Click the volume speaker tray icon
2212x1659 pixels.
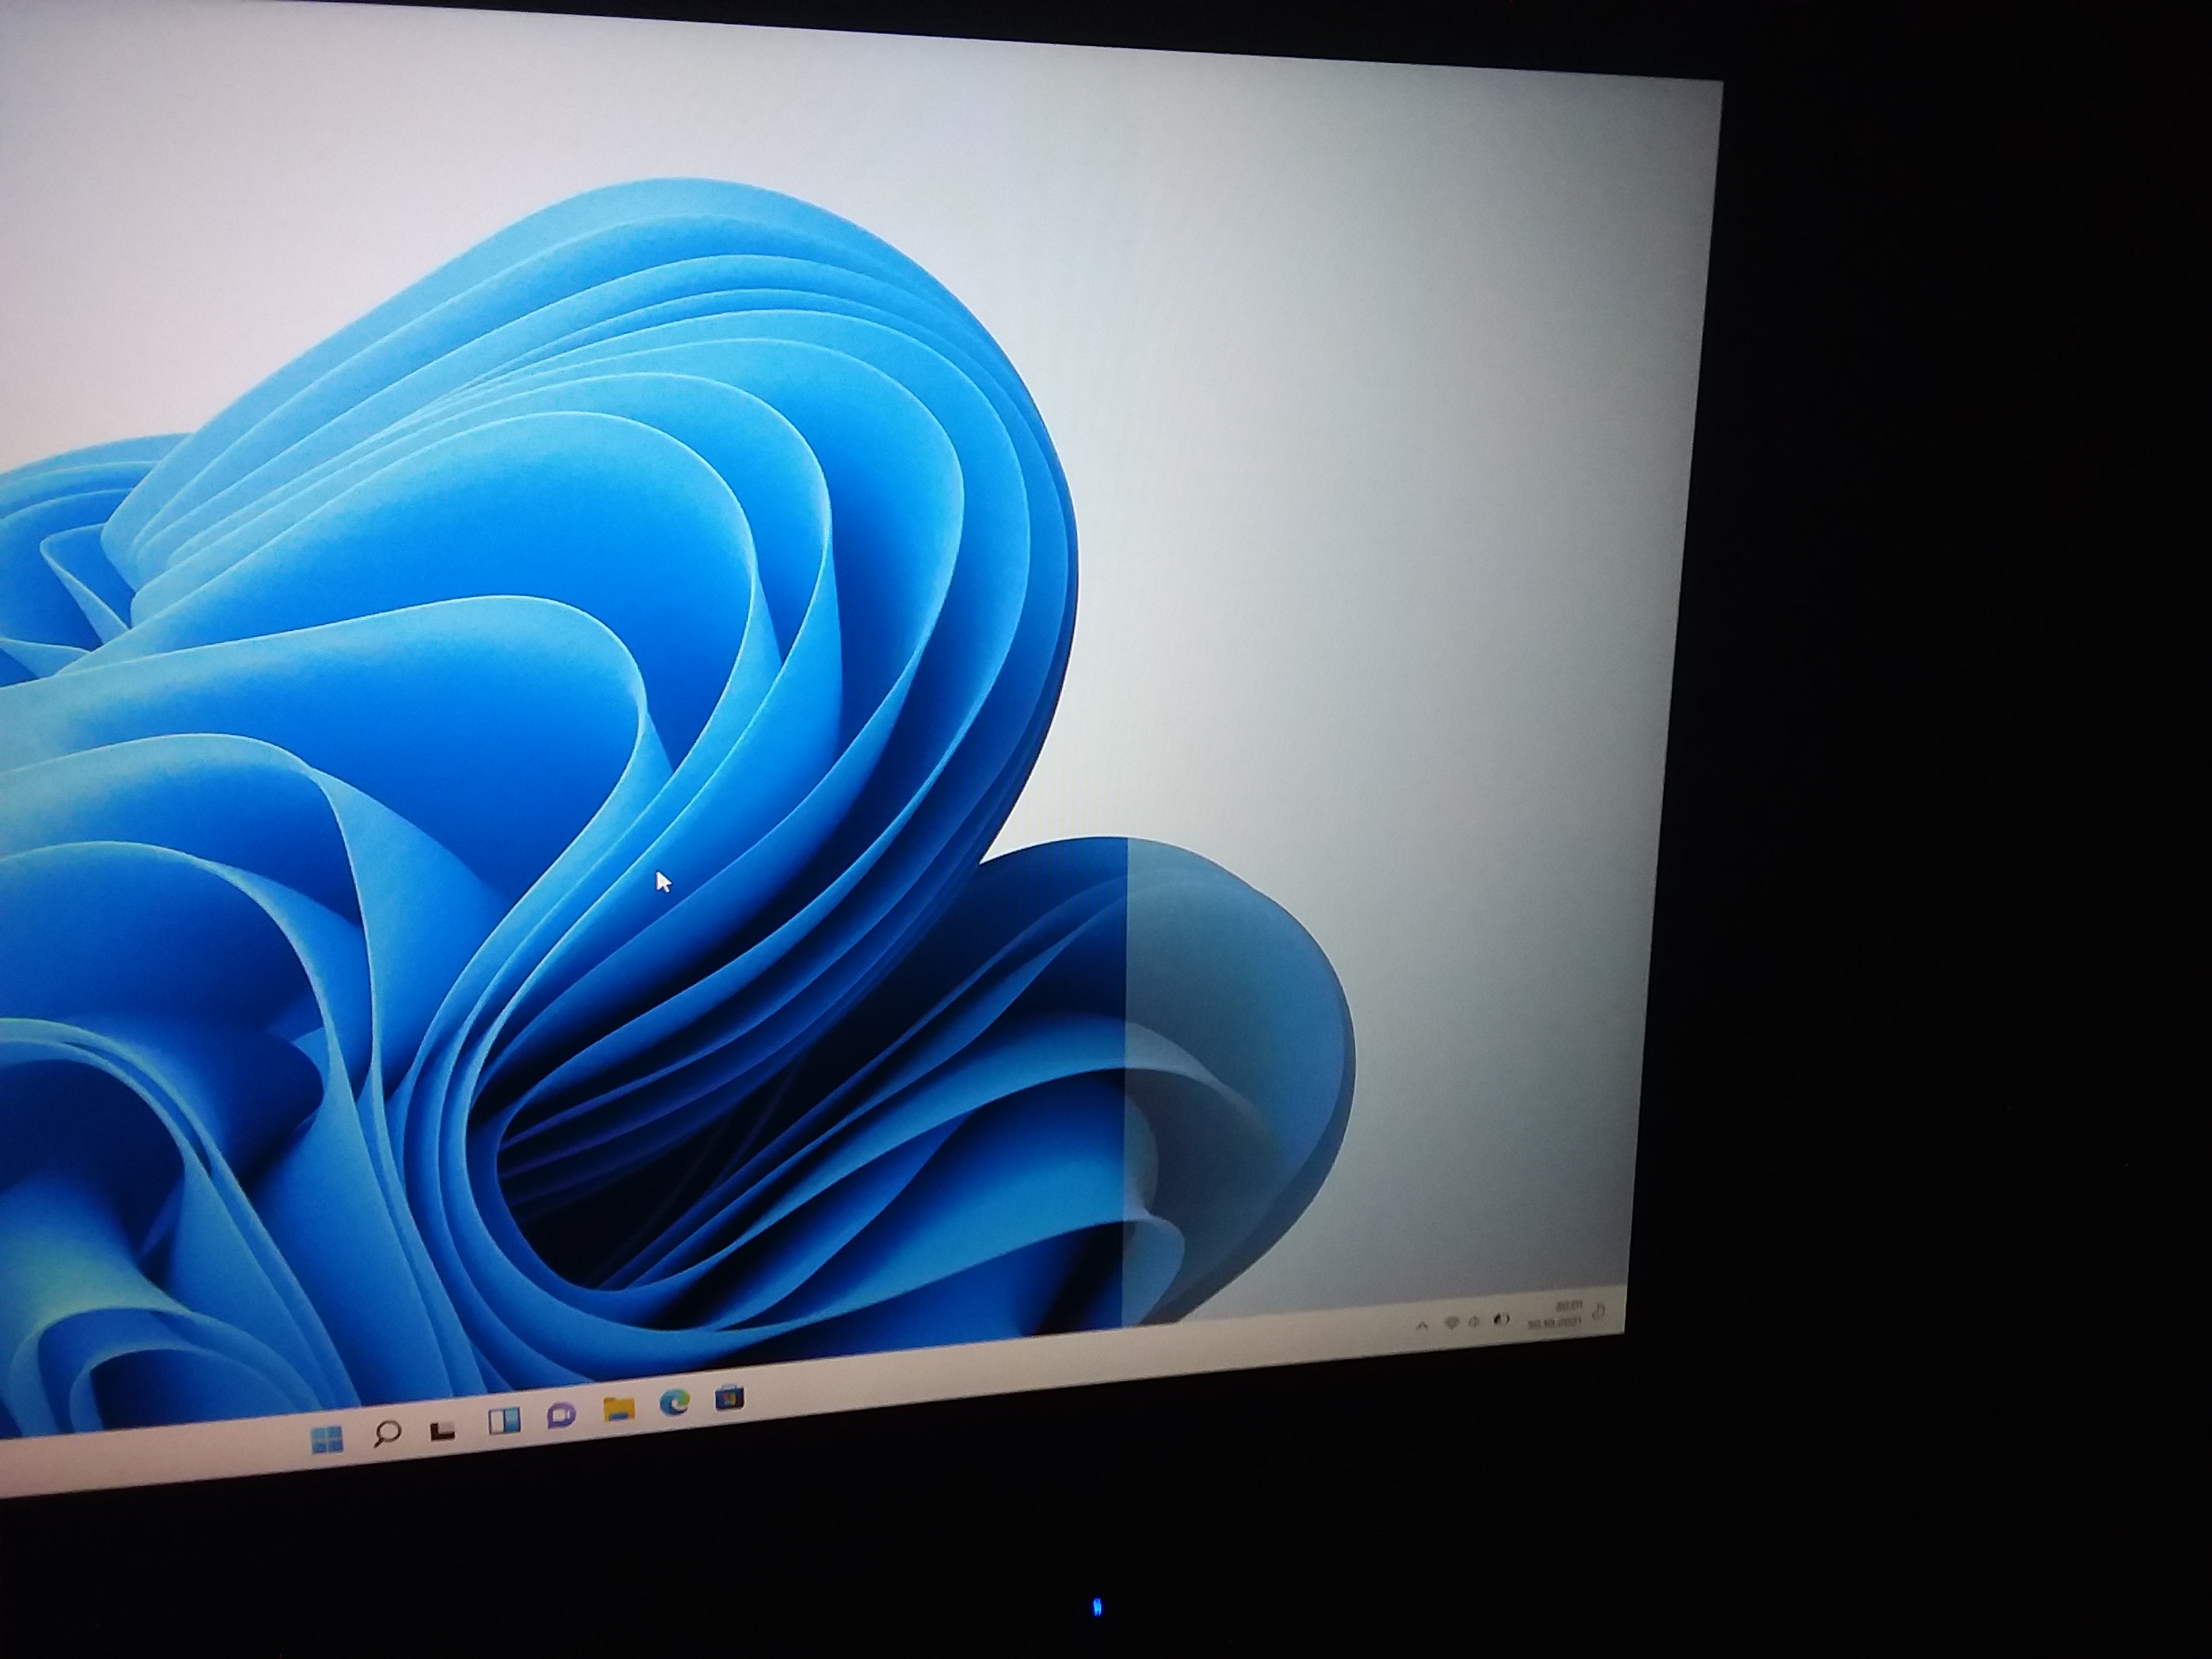click(x=1474, y=1322)
